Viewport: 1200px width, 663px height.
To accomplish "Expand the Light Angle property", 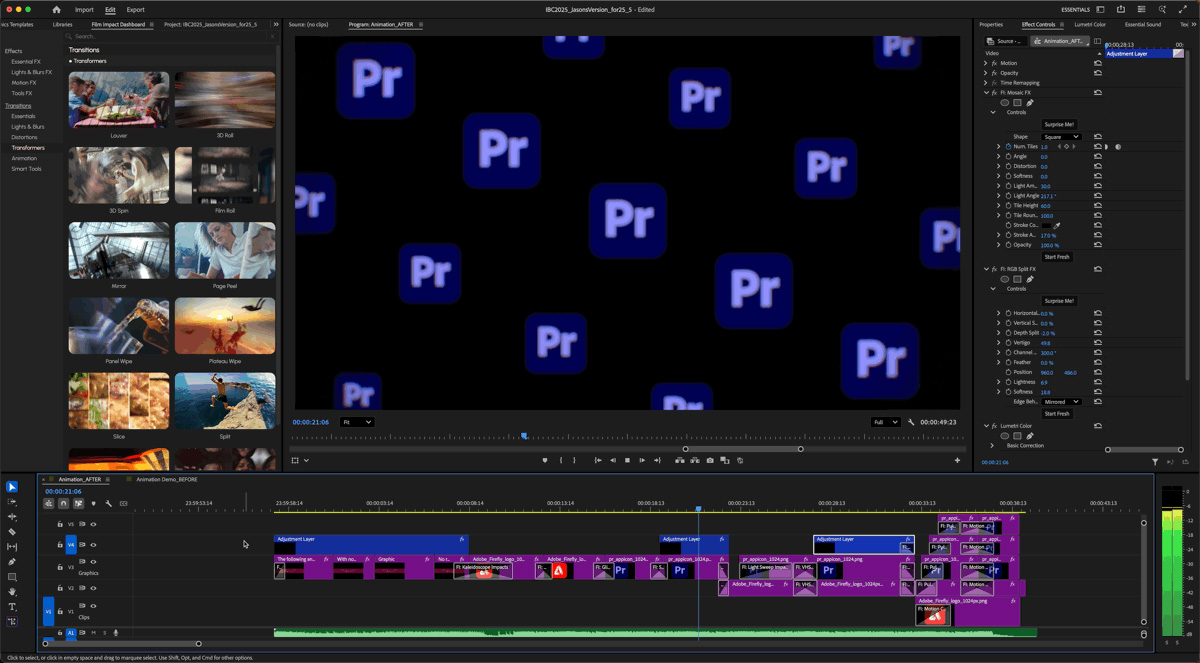I will point(998,196).
